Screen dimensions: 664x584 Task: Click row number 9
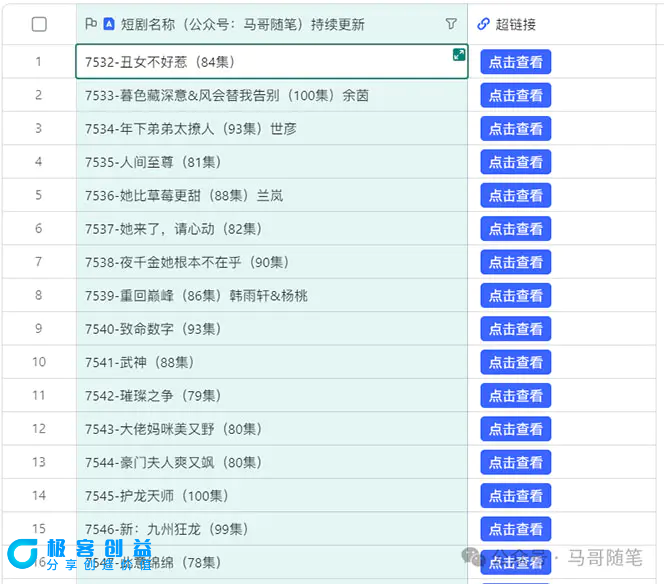click(x=39, y=329)
